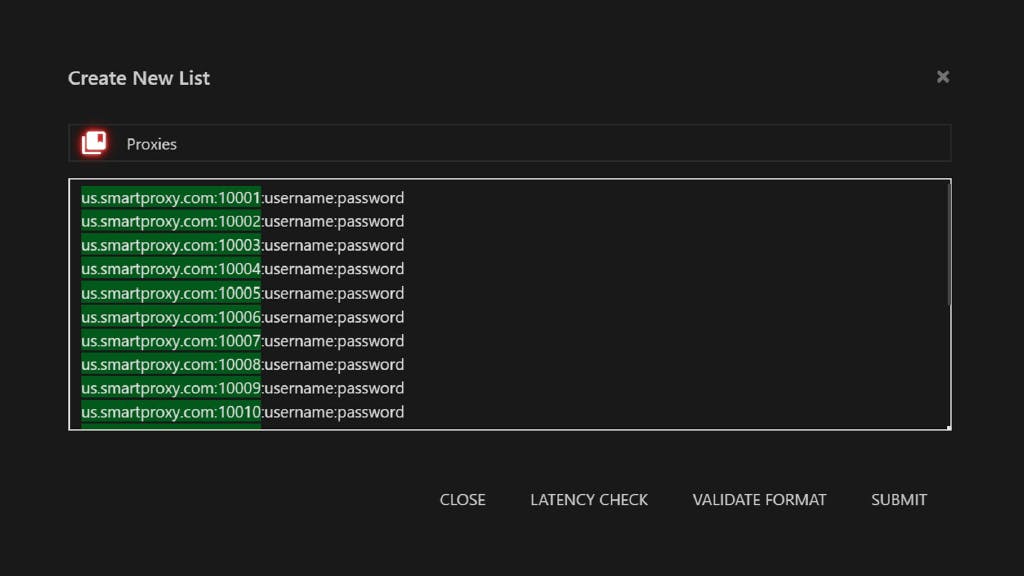Submit the new proxy list
Viewport: 1024px width, 576px height.
pyautogui.click(x=899, y=500)
